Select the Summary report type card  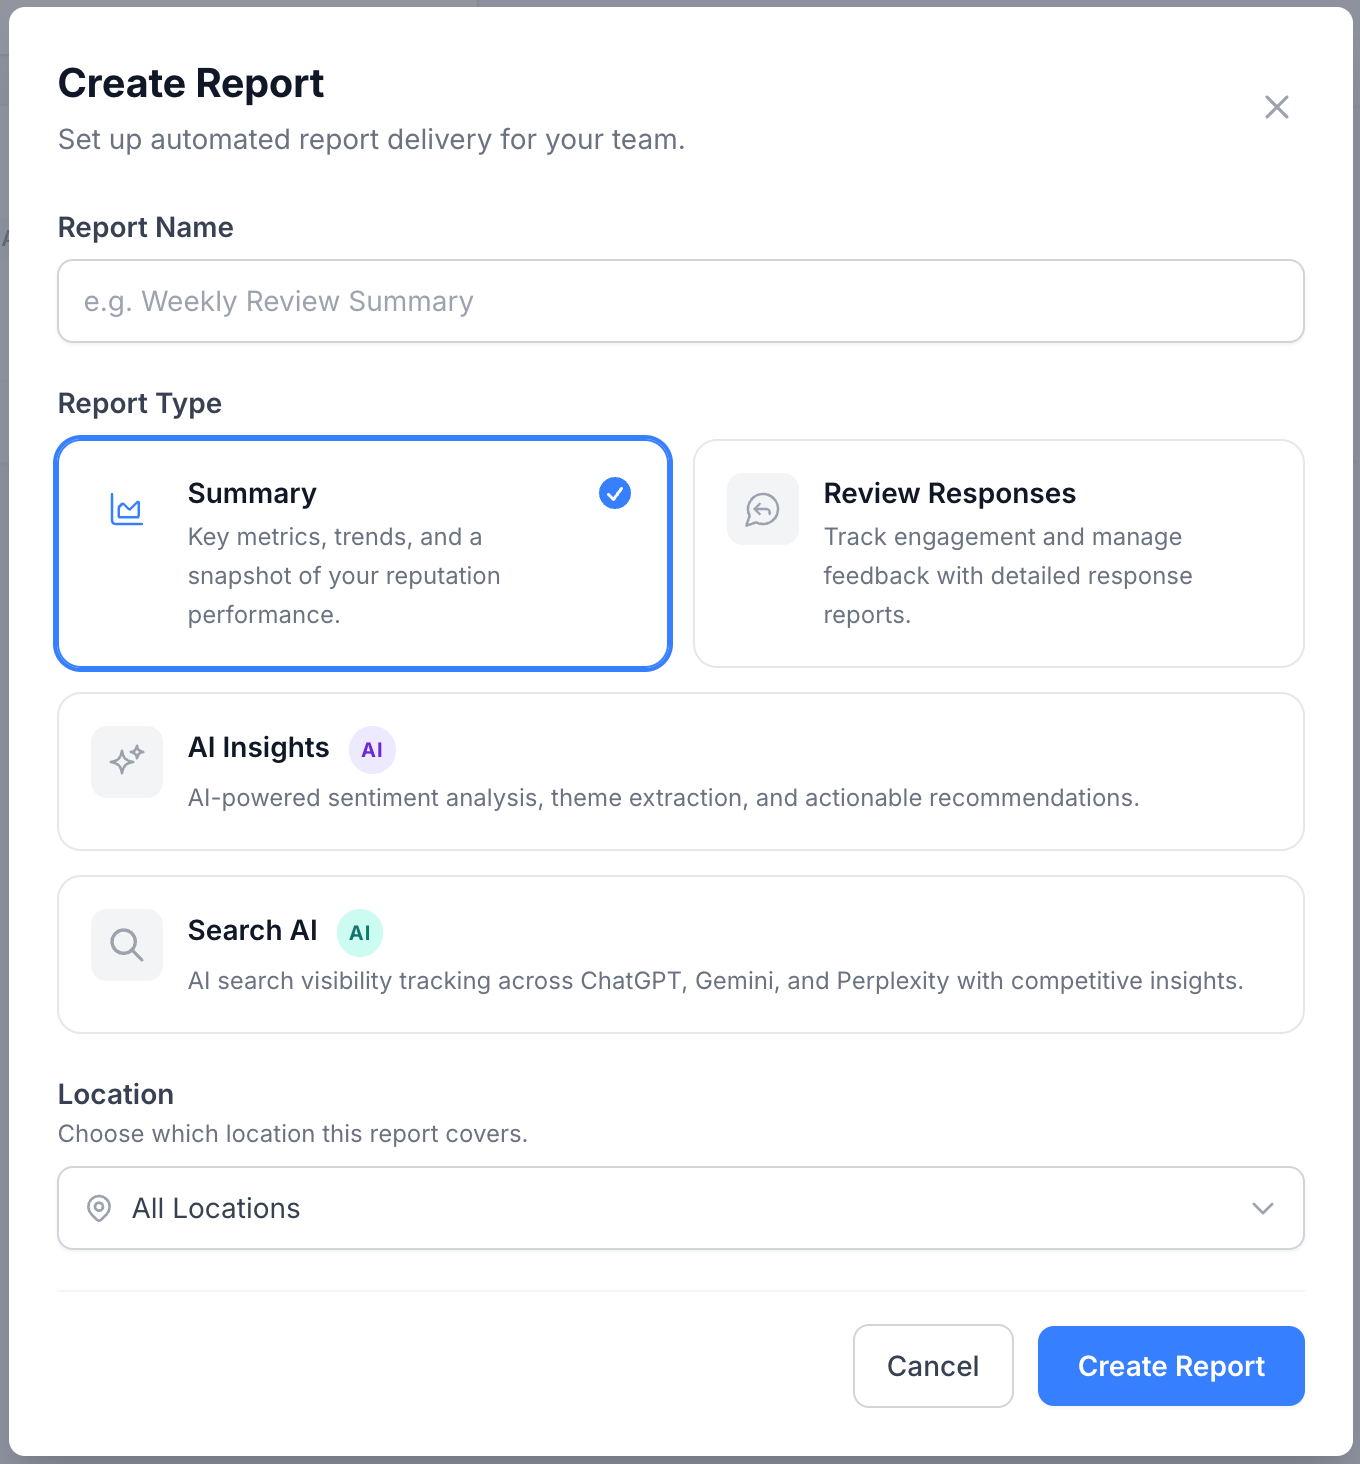click(363, 553)
